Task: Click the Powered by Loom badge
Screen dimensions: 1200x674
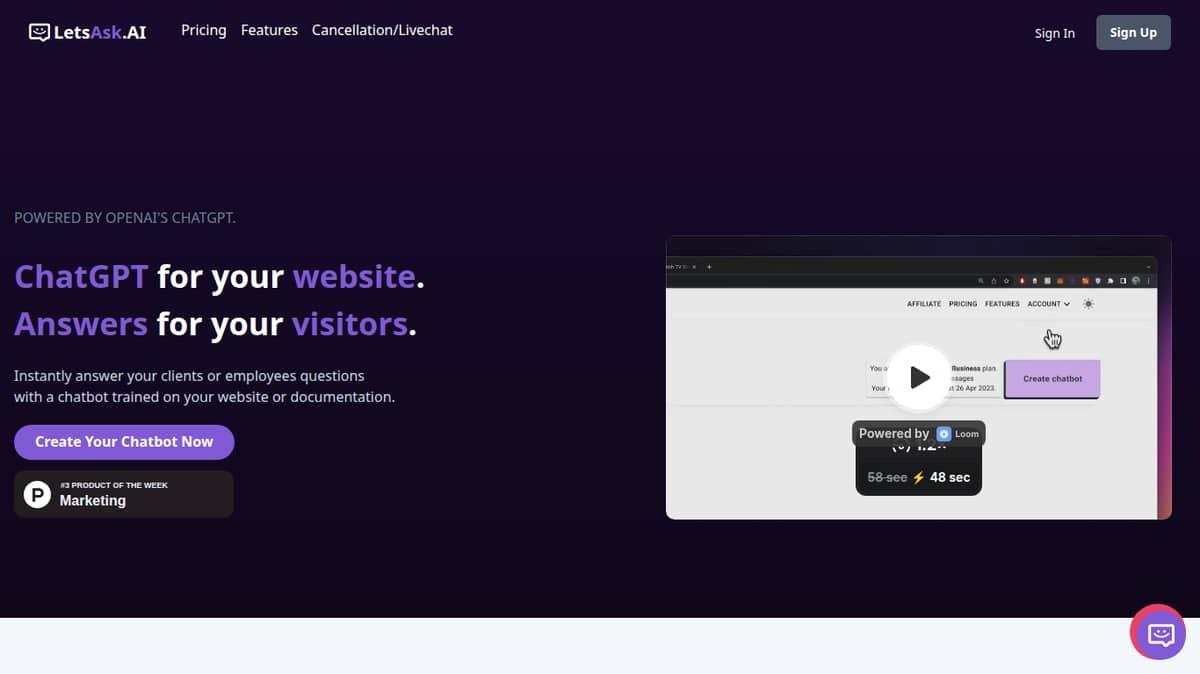Action: (x=919, y=433)
